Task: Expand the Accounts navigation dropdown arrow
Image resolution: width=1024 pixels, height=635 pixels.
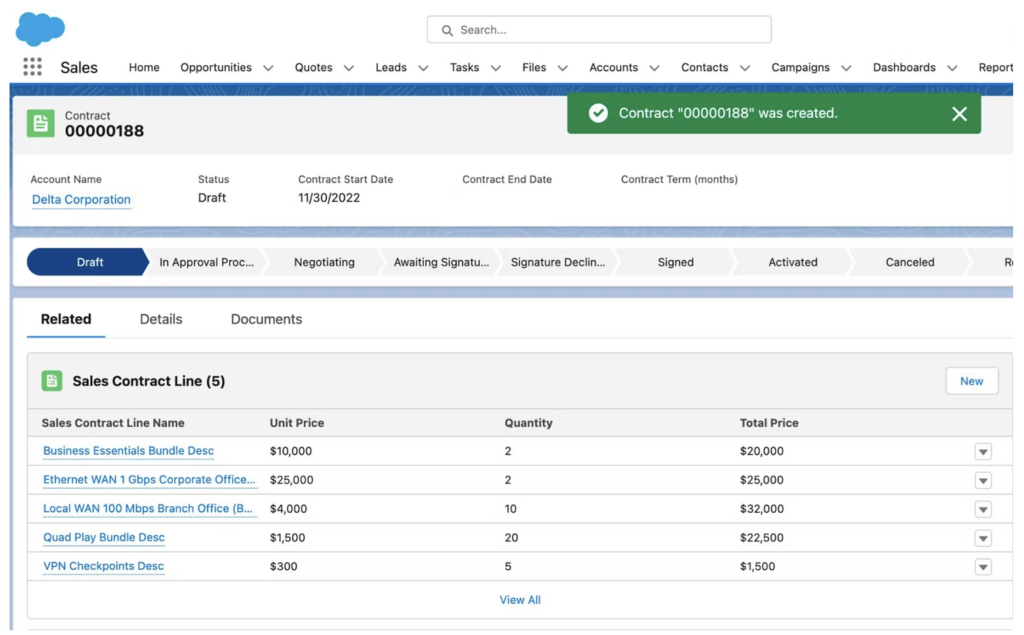Action: coord(654,68)
